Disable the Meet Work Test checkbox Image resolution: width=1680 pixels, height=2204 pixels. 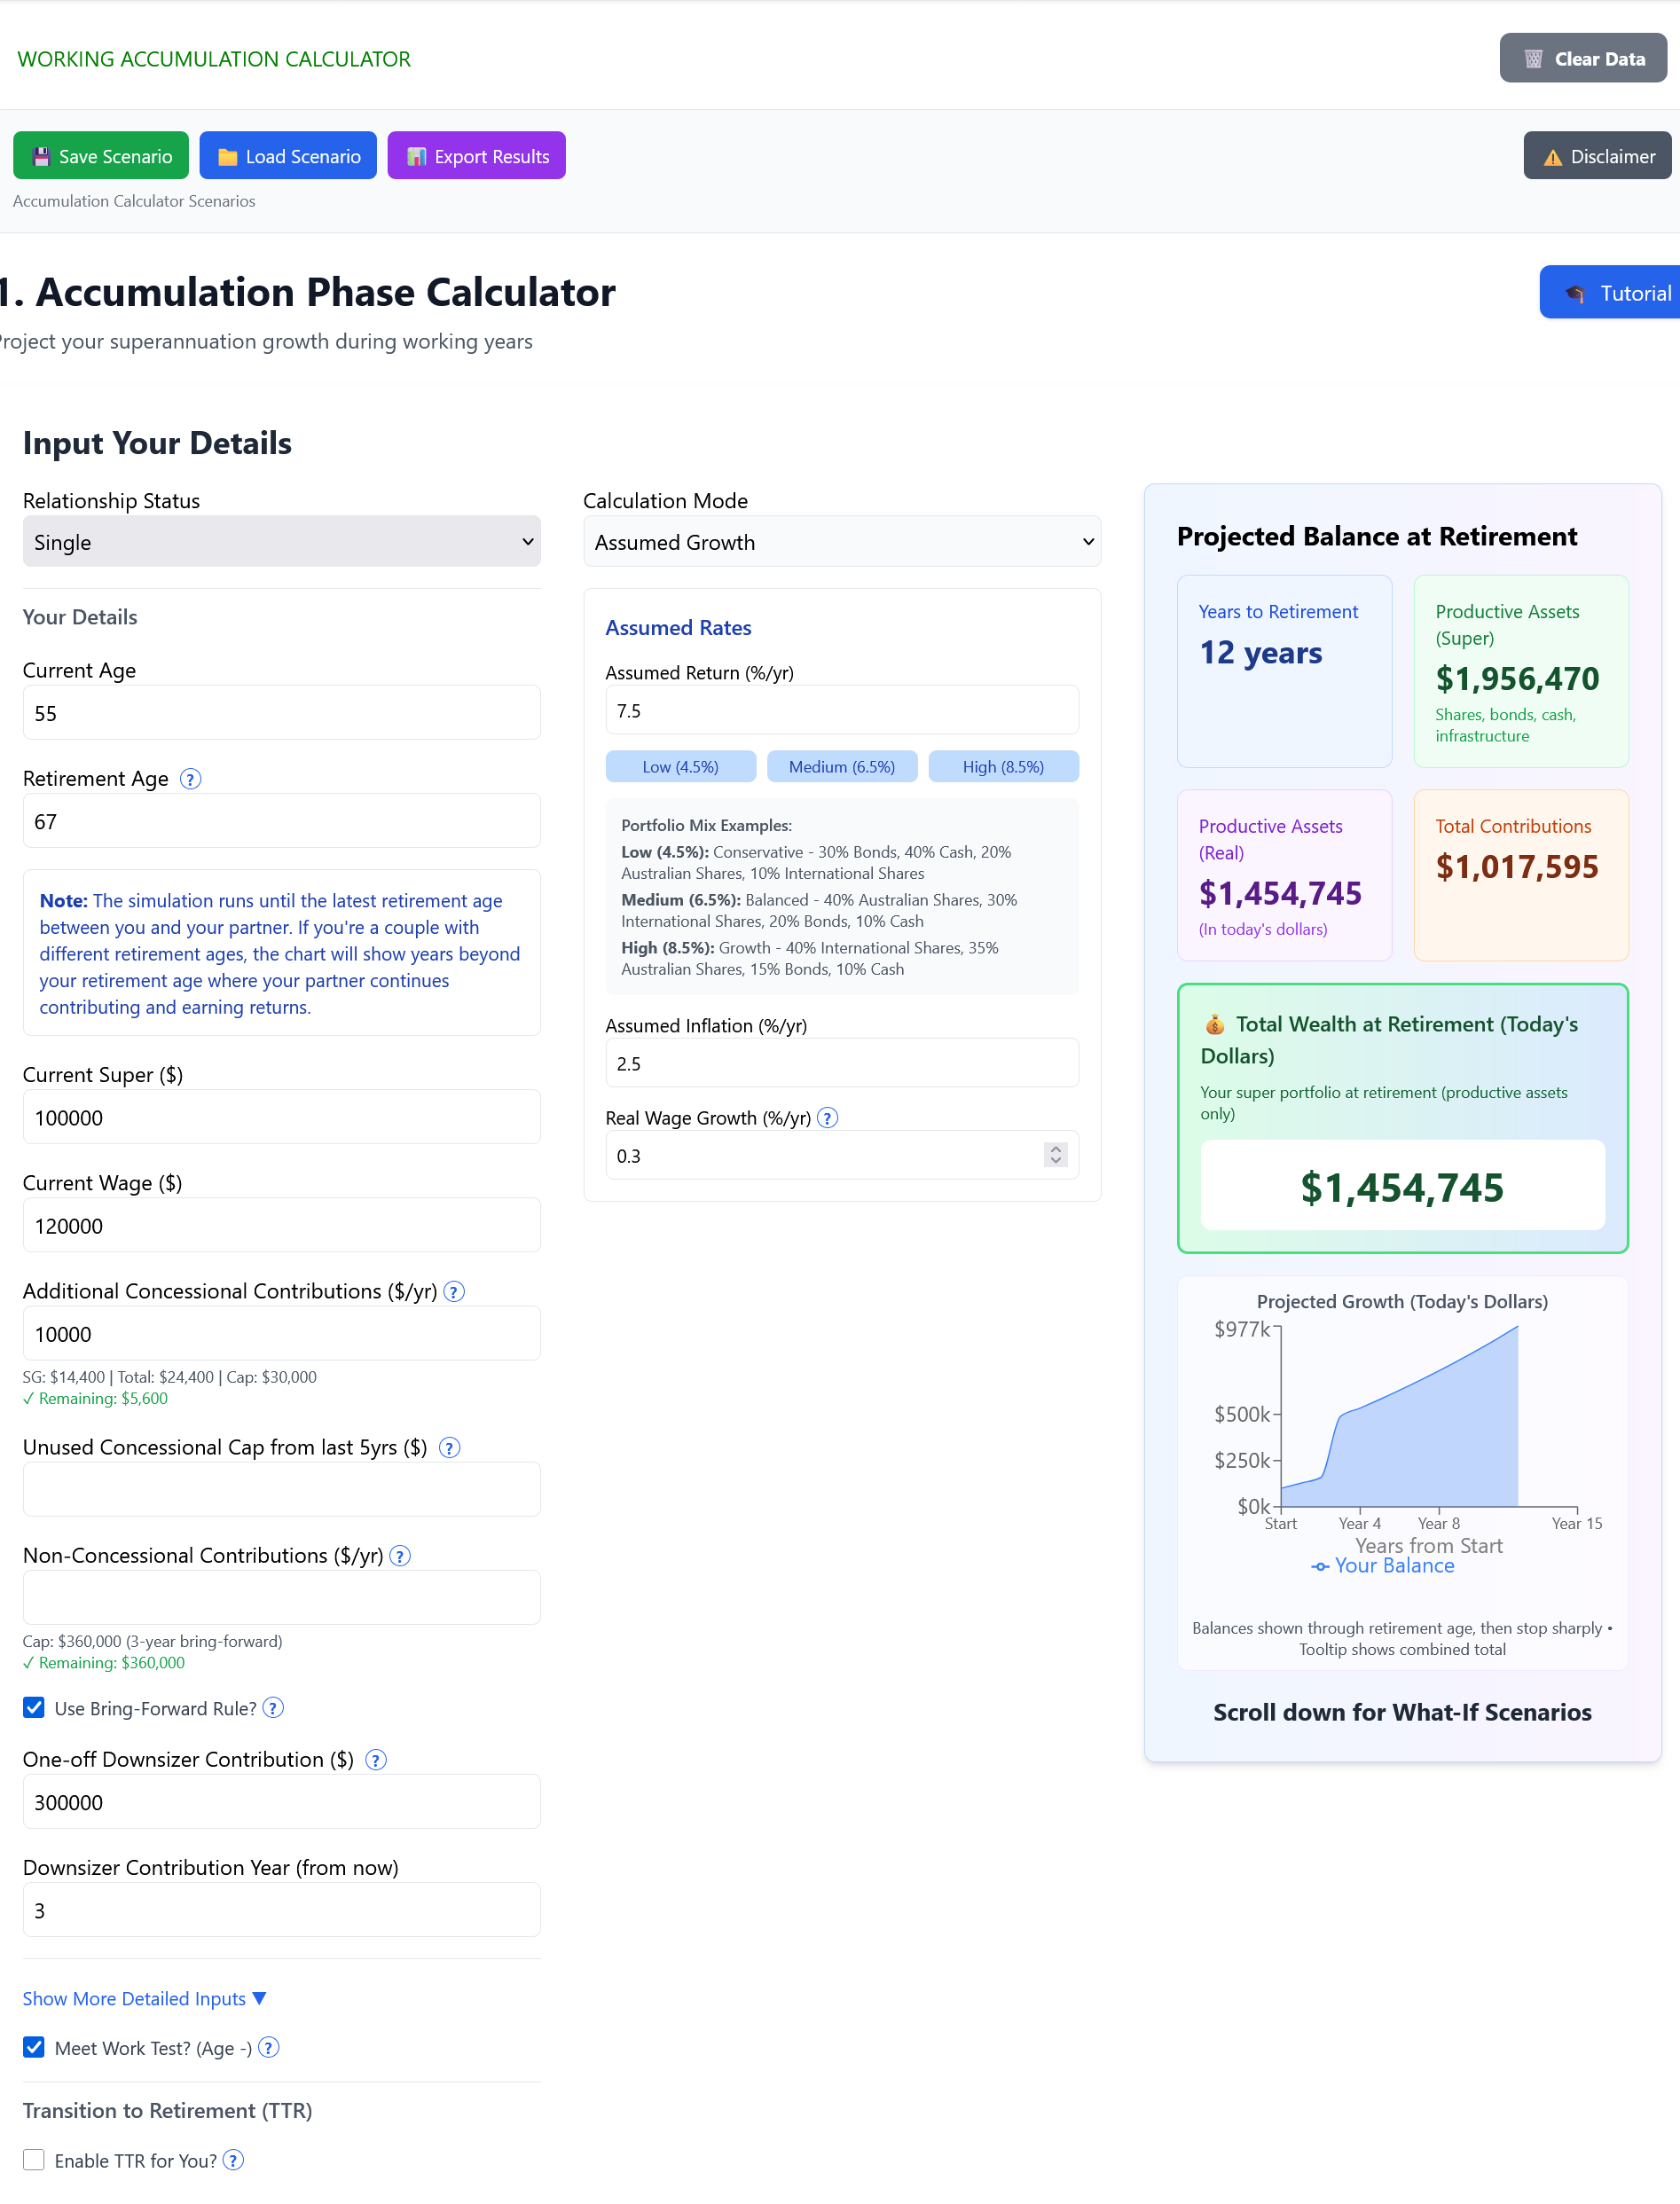33,2047
